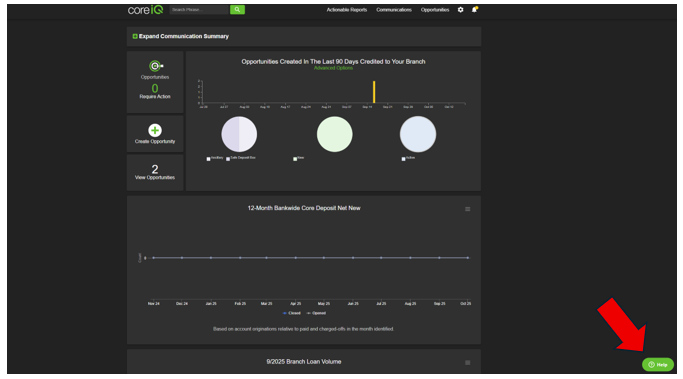Click the purple Ancillary pie chart
This screenshot has height=379, width=683.
[239, 134]
